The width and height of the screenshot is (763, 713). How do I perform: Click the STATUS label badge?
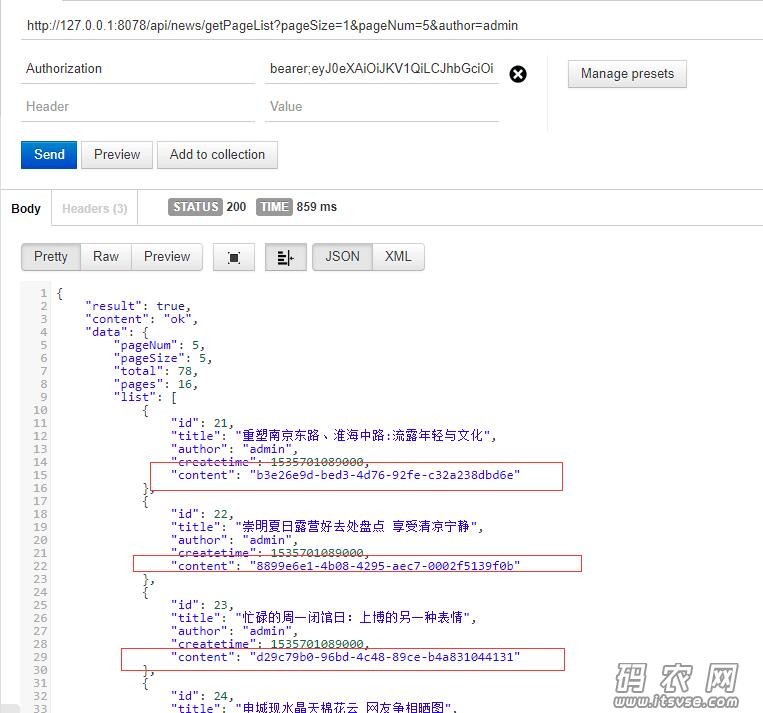pyautogui.click(x=195, y=207)
